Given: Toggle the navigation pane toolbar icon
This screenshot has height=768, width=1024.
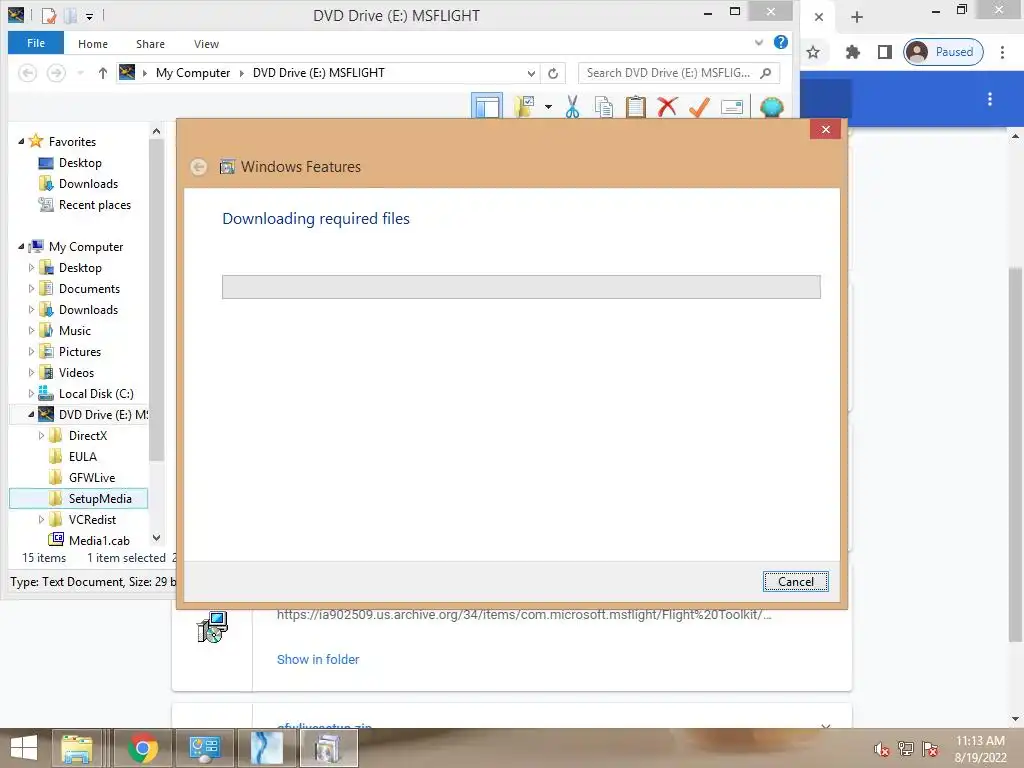Looking at the screenshot, I should (x=487, y=106).
